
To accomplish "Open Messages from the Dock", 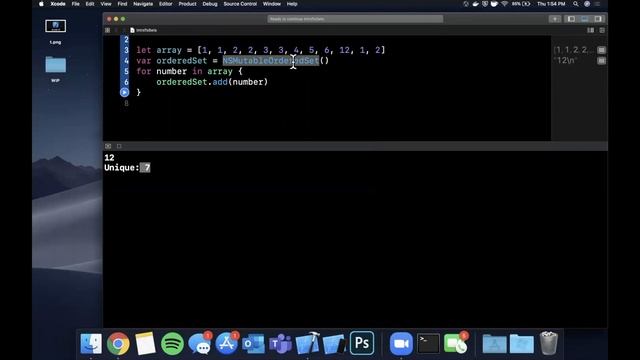I will 200,343.
